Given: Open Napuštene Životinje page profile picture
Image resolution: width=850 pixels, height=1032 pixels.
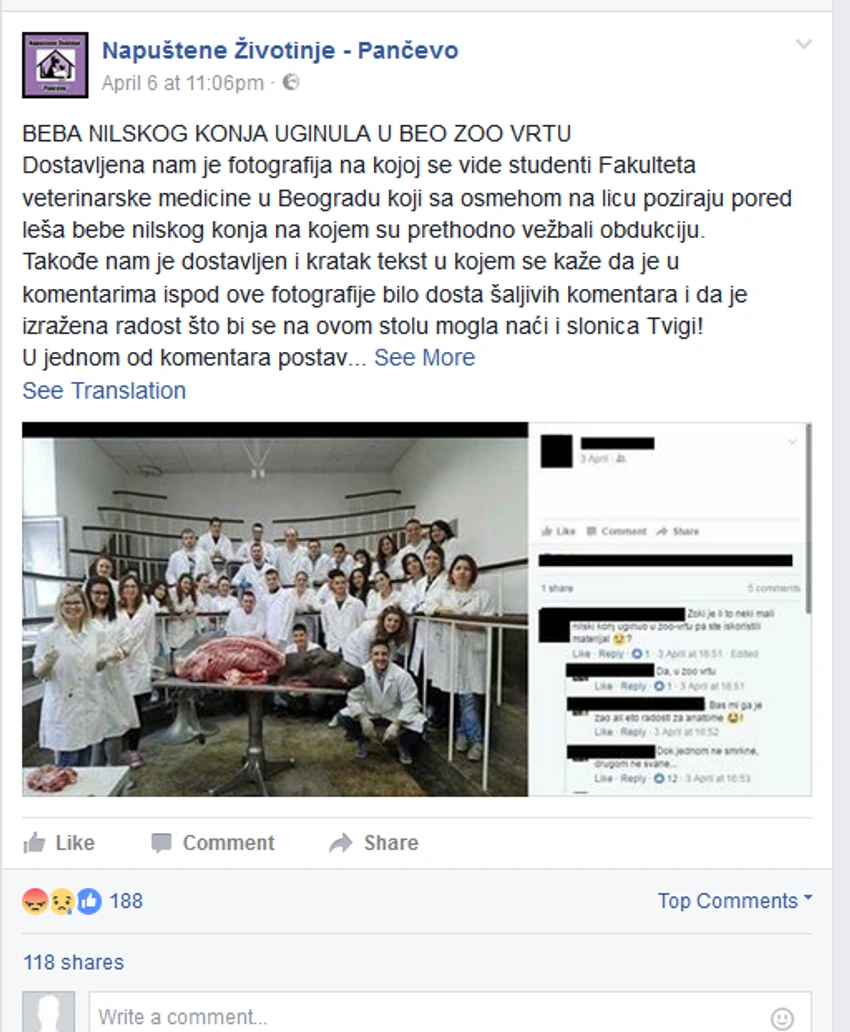Looking at the screenshot, I should pyautogui.click(x=55, y=65).
